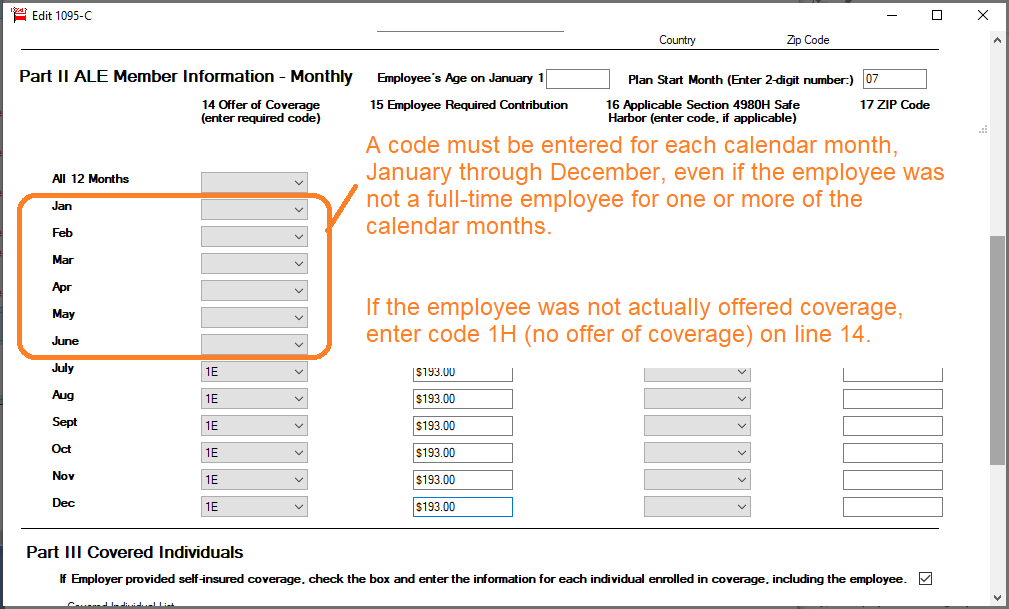Click the vertical scrollbar up arrow

point(998,40)
